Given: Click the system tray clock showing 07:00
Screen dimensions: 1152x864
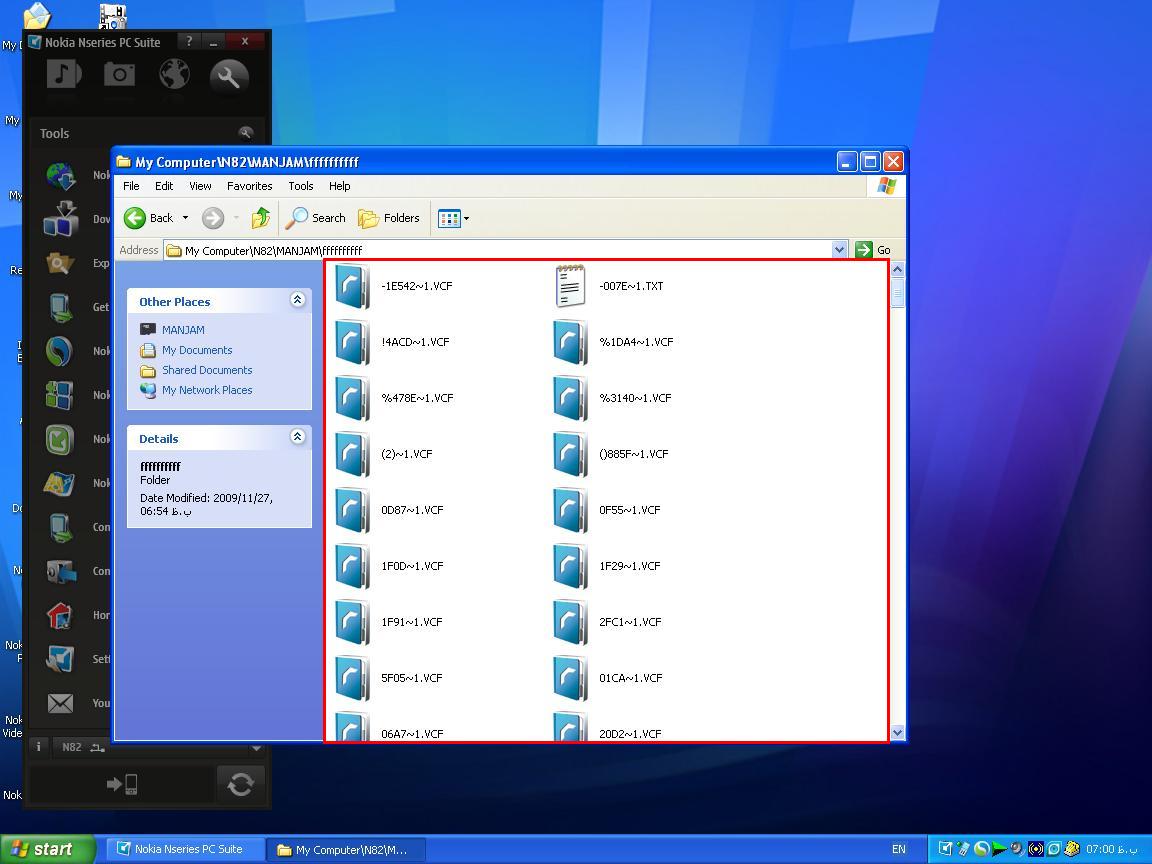Looking at the screenshot, I should (1112, 849).
